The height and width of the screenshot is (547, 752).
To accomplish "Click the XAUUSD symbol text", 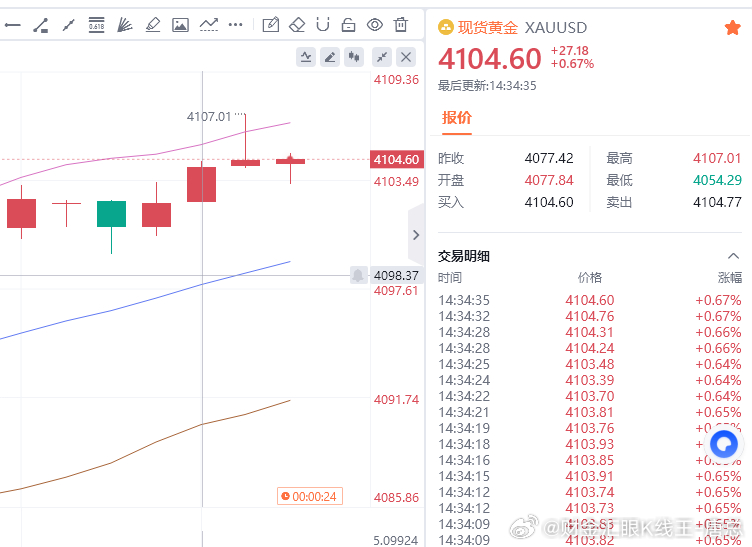I will click(556, 28).
